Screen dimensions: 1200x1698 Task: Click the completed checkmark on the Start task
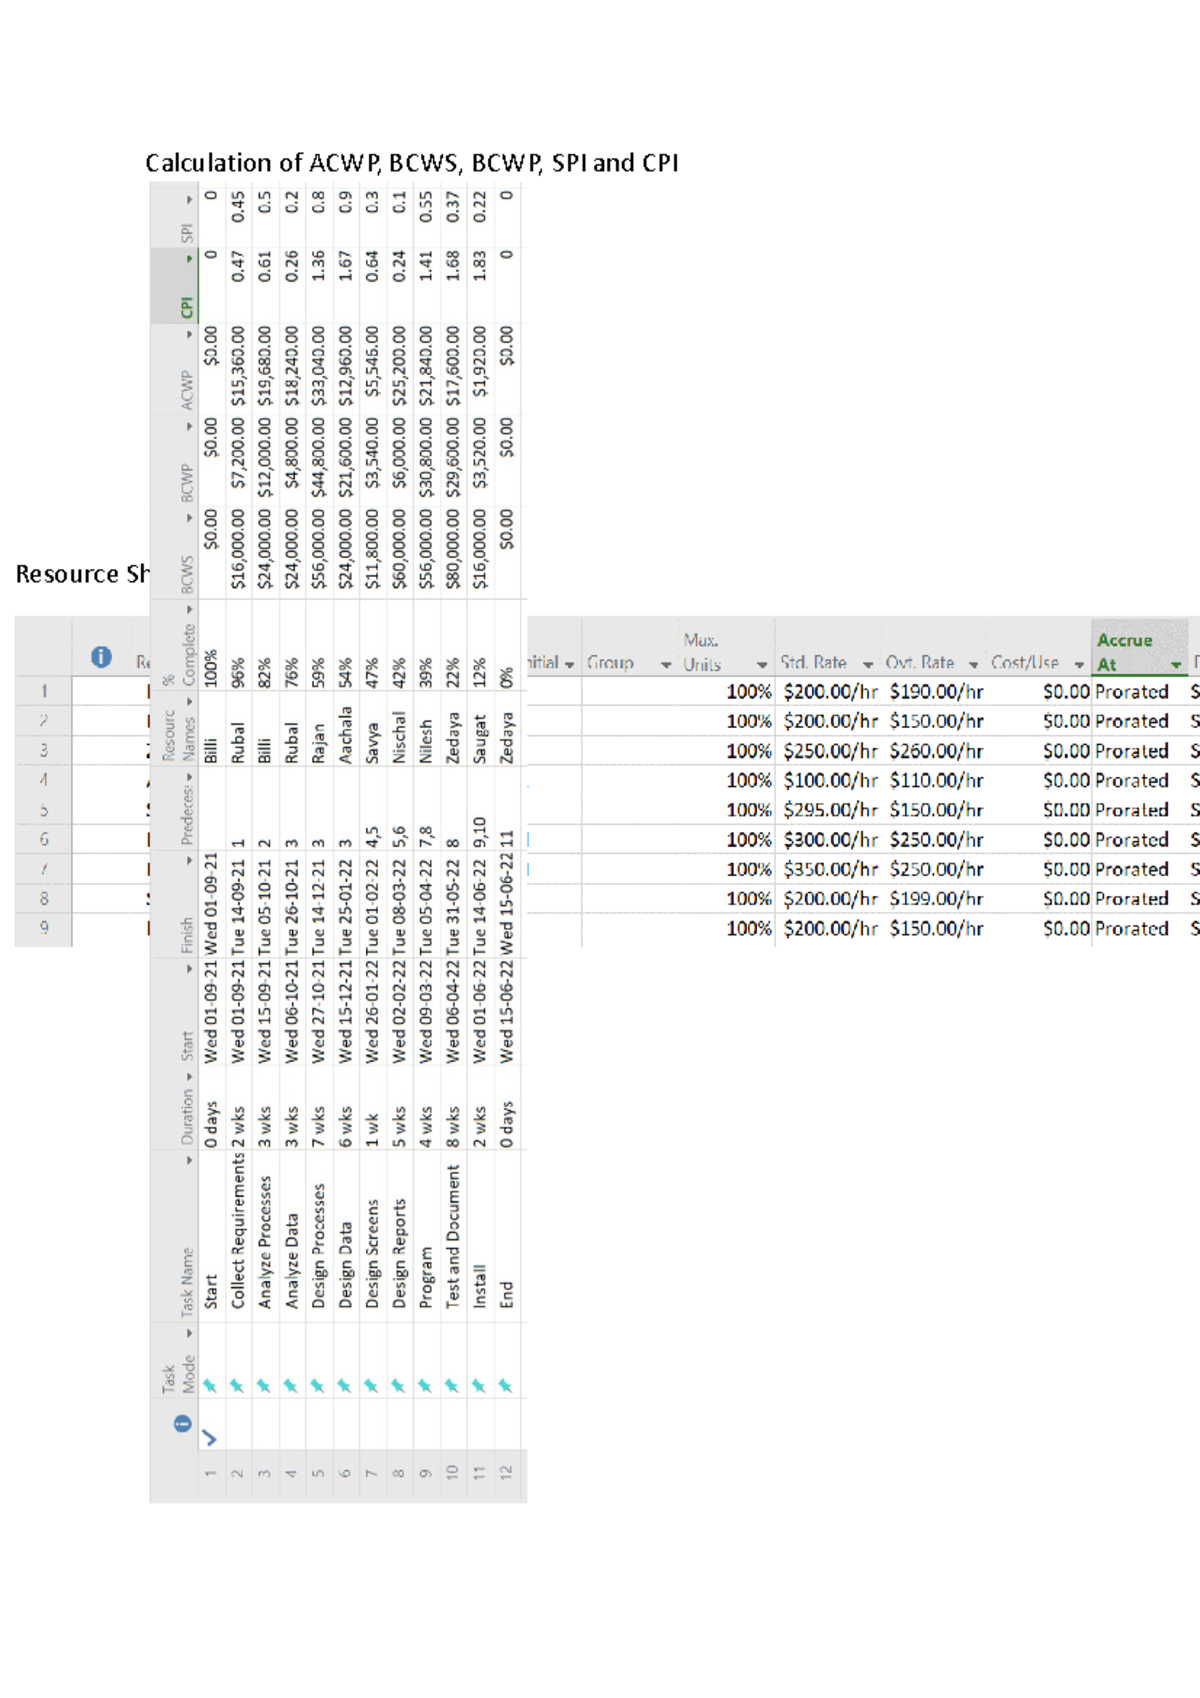210,1438
